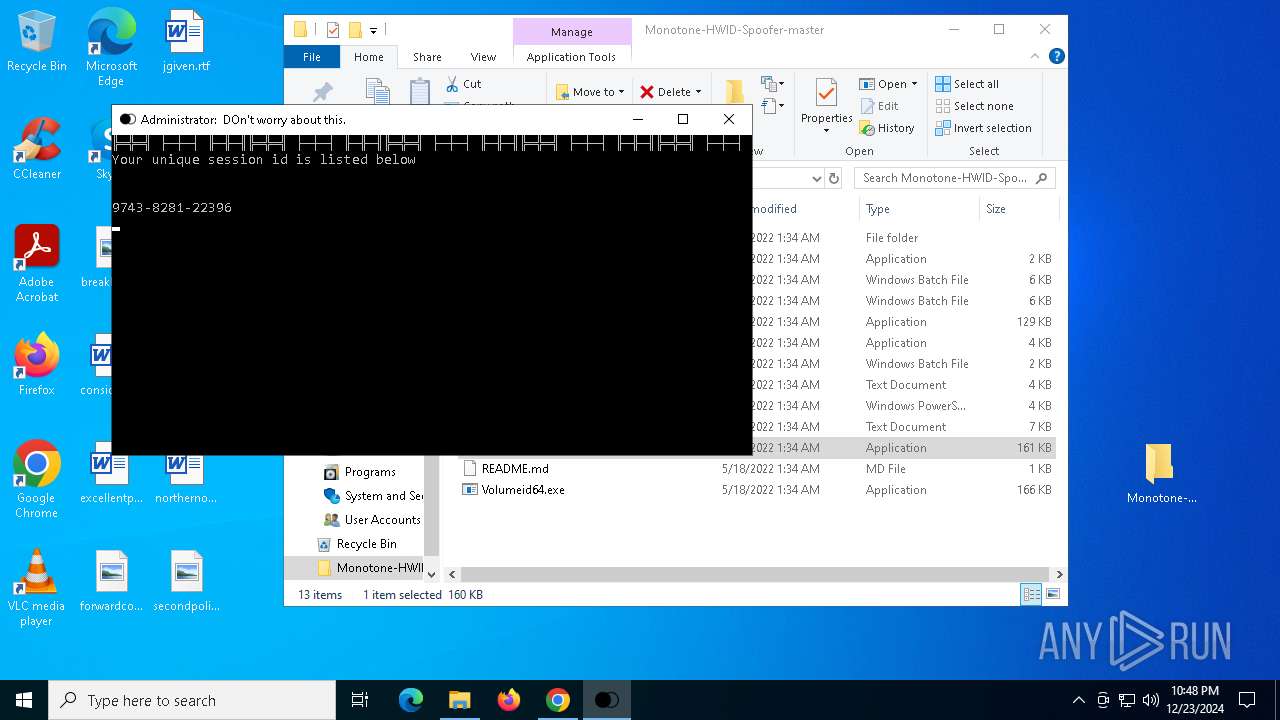The image size is (1280, 720).
Task: Open Microsoft Edge desktop shortcut
Action: point(111,48)
